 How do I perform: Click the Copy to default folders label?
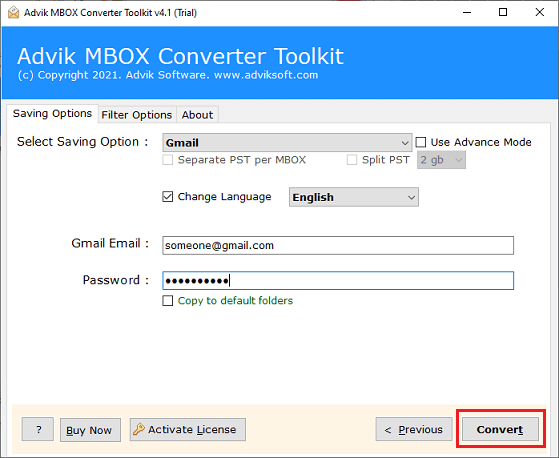pos(235,300)
